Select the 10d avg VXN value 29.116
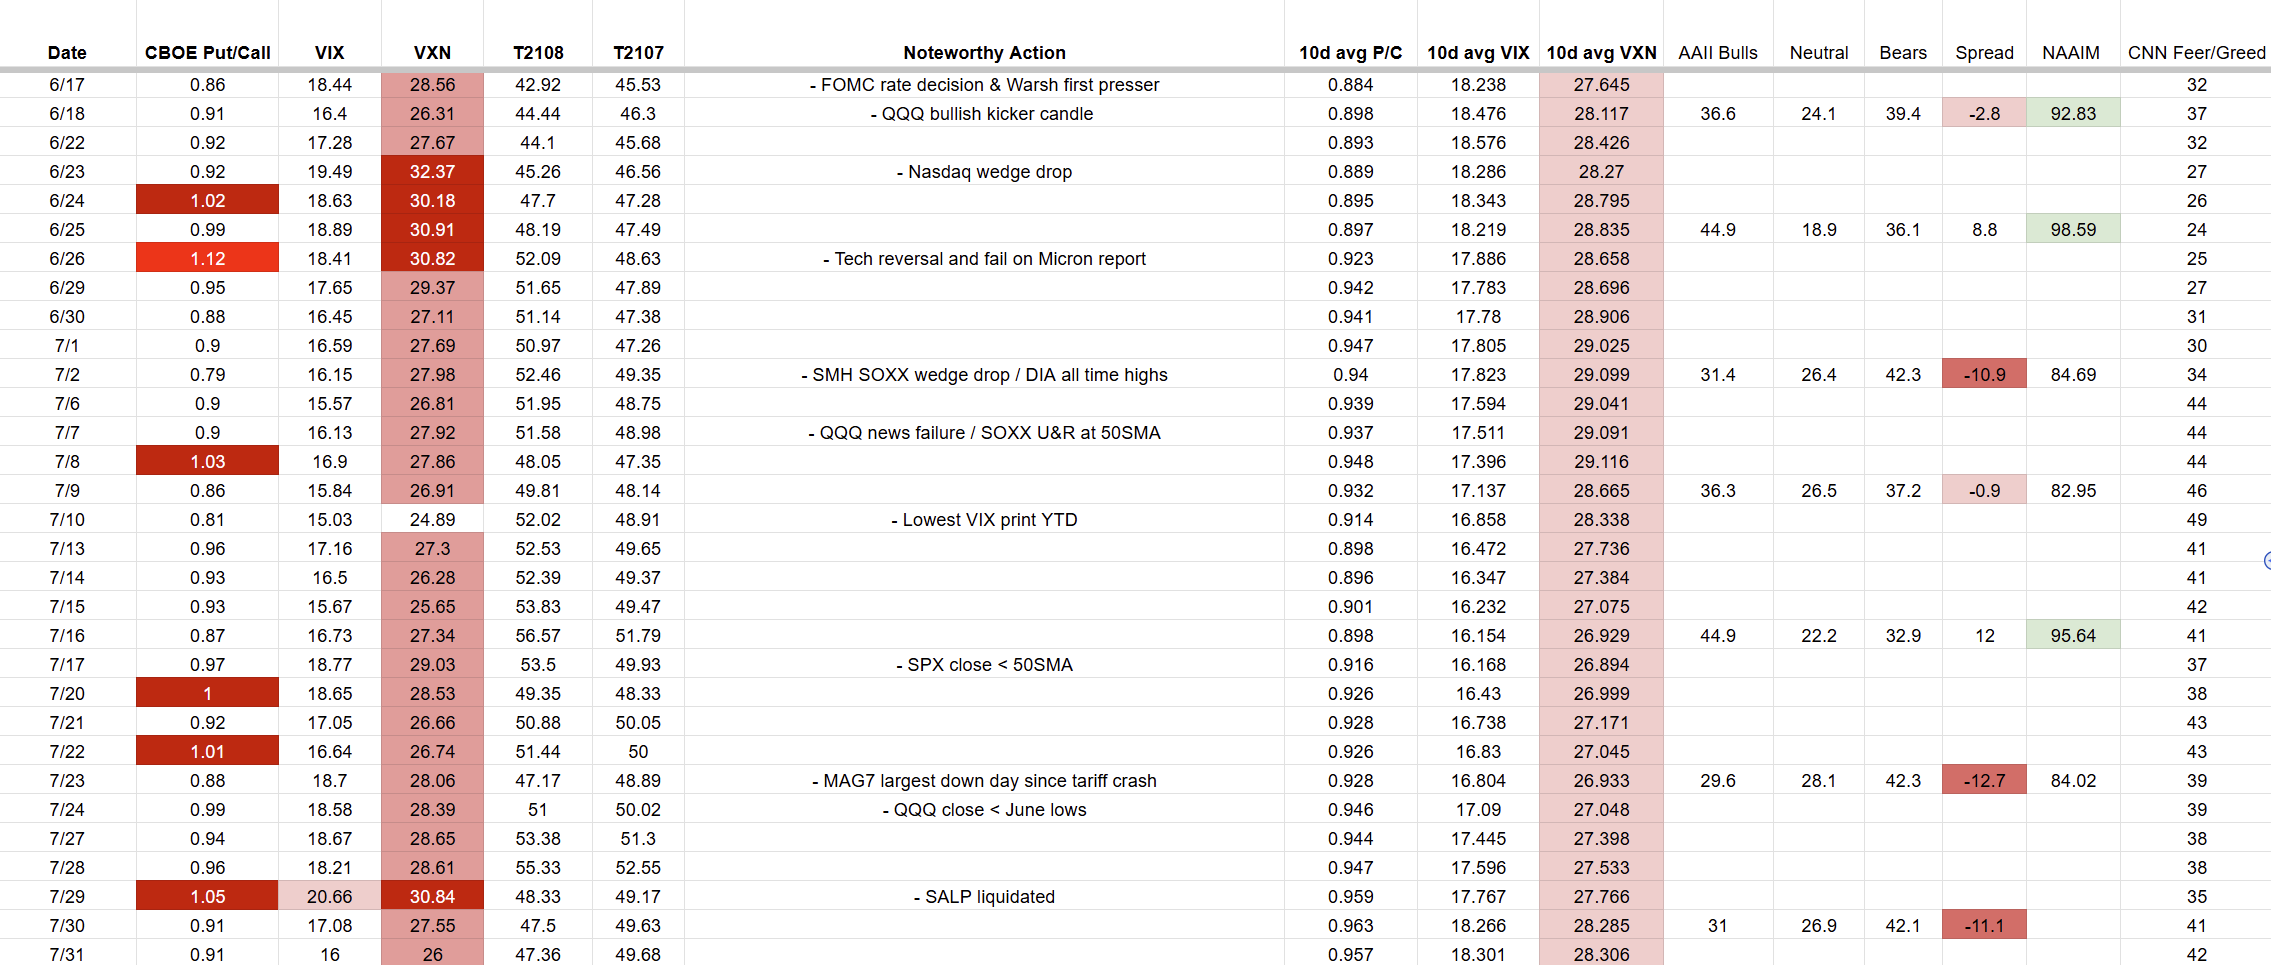 [x=1601, y=462]
